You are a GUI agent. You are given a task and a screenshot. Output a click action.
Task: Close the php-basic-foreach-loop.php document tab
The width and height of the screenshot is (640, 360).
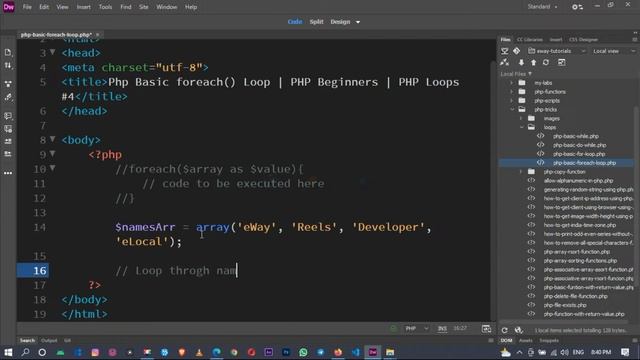coord(98,35)
